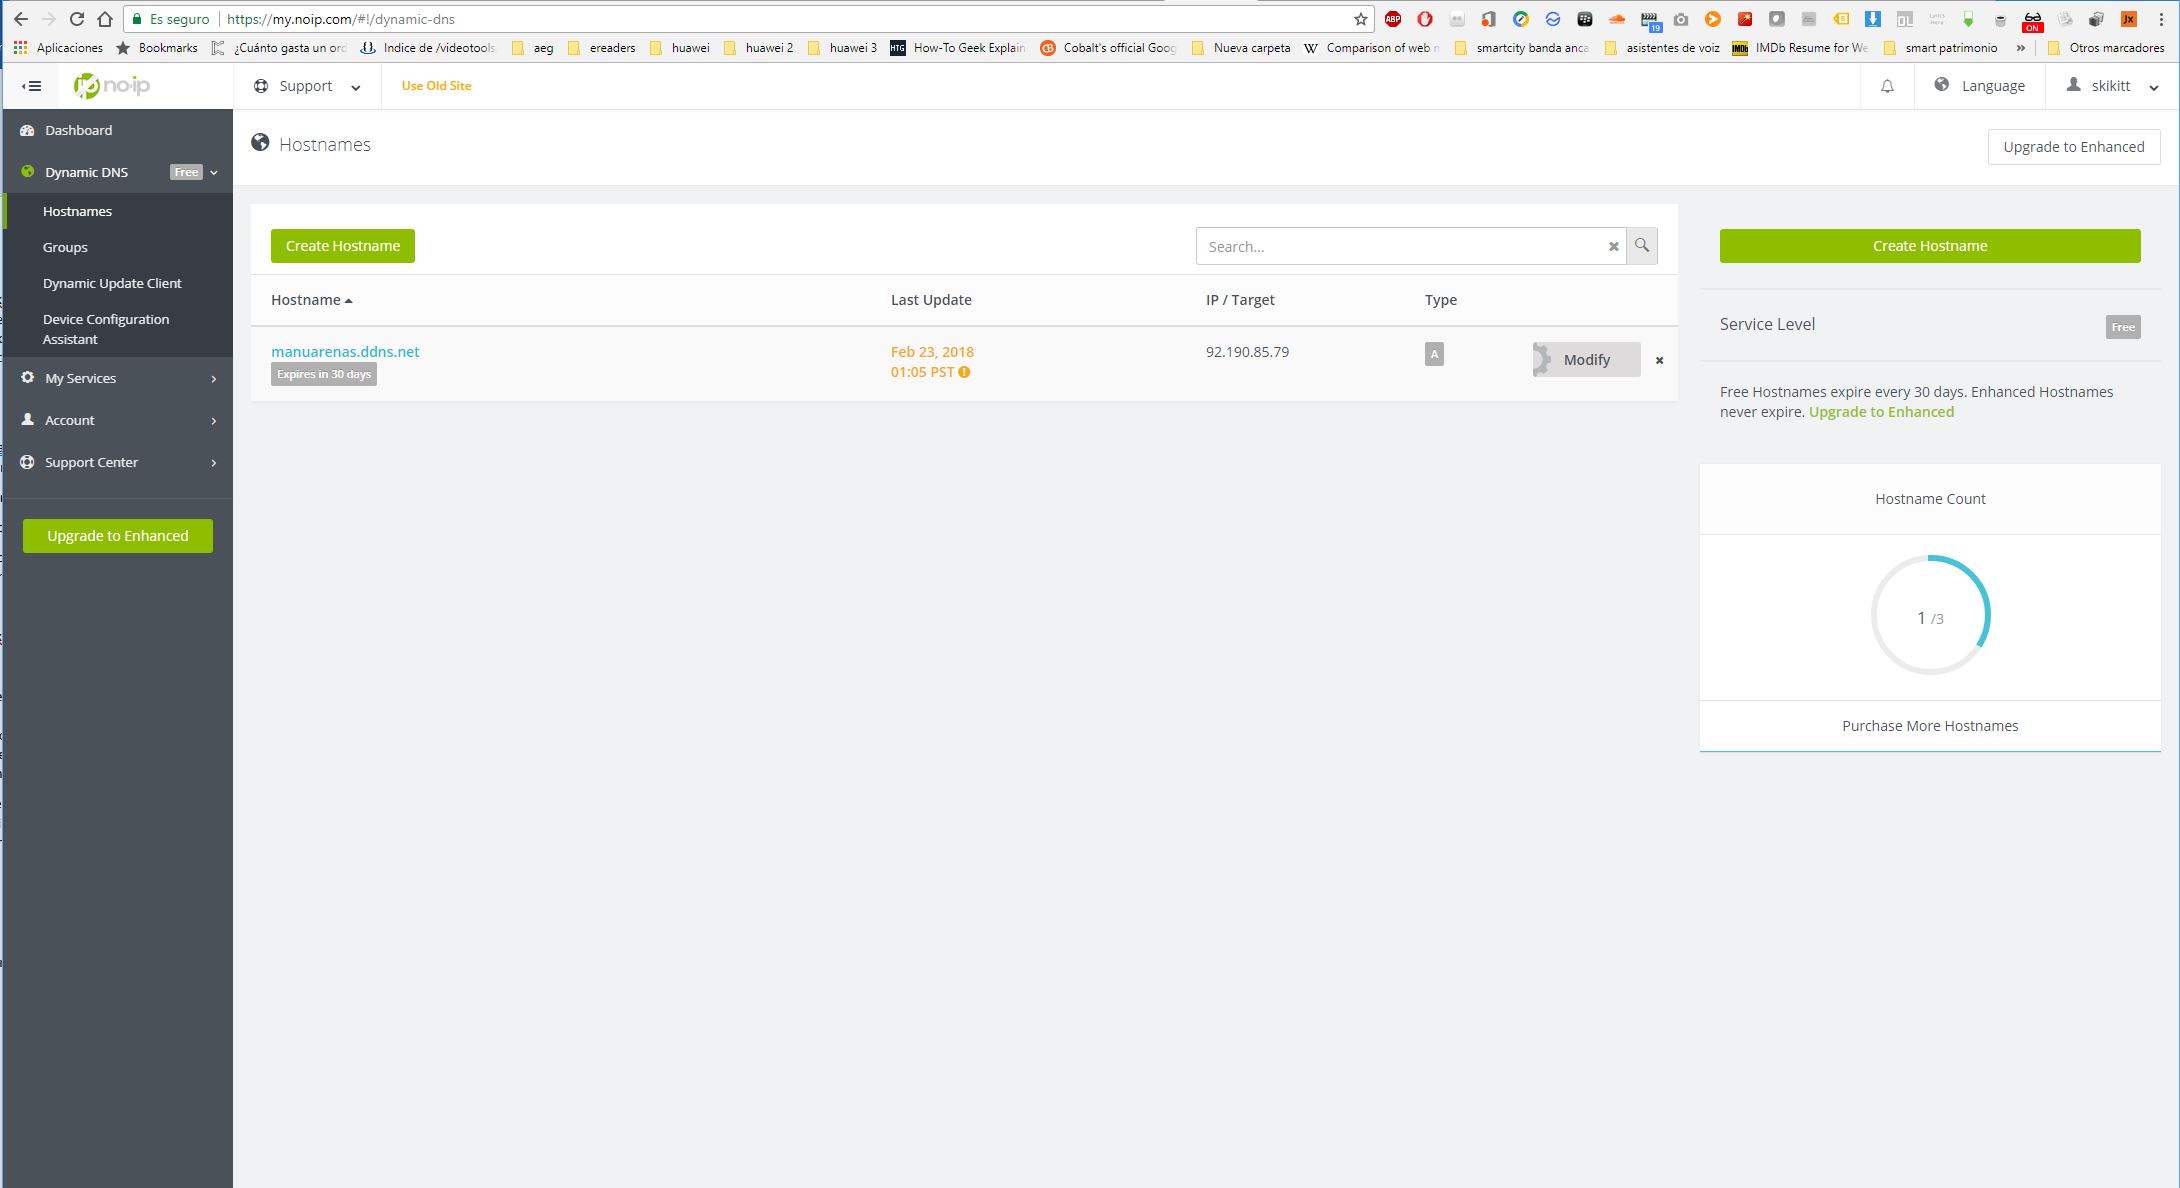Click browser reload icon

77,19
